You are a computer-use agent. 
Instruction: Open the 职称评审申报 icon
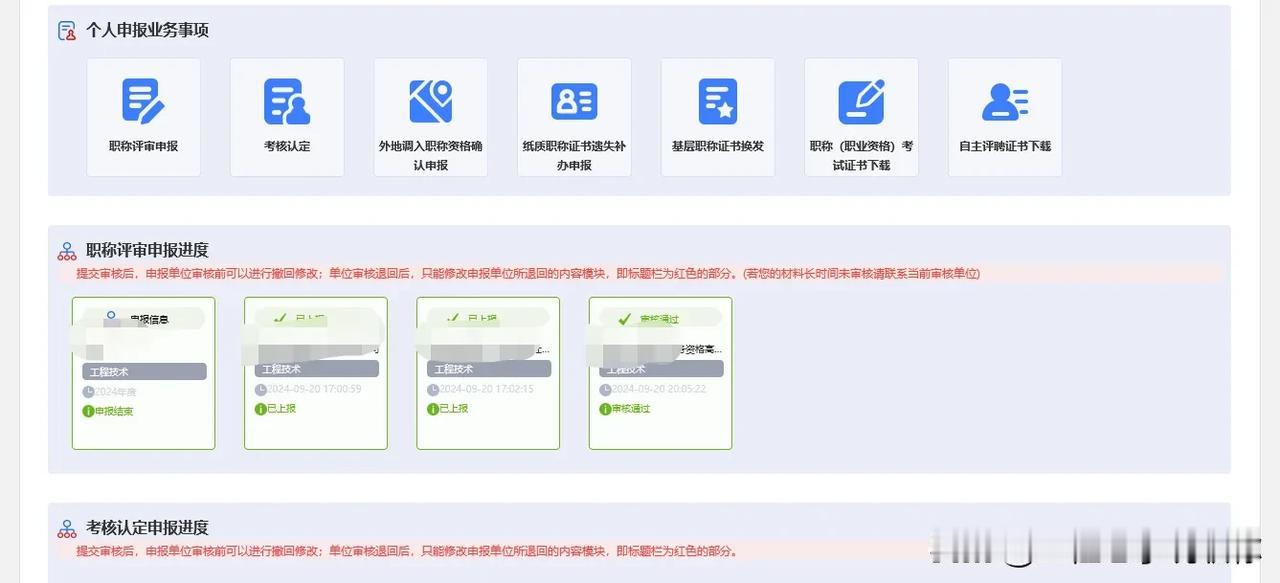pyautogui.click(x=143, y=101)
